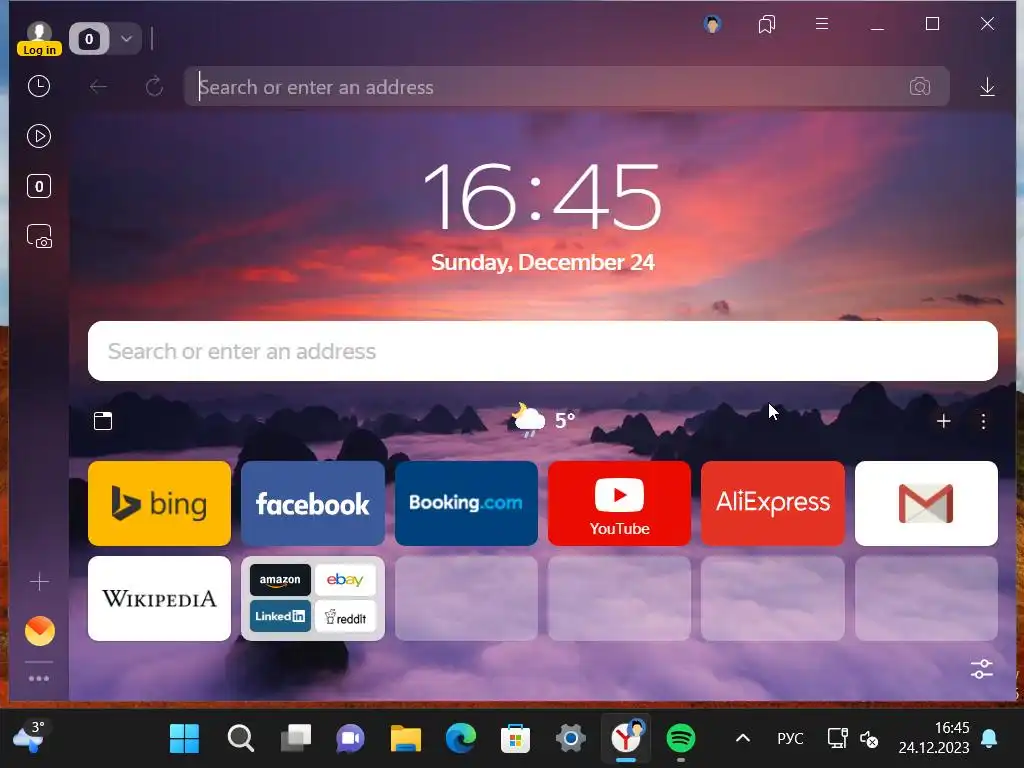The image size is (1024, 768).
Task: Open the downloads arrow icon
Action: [x=987, y=87]
